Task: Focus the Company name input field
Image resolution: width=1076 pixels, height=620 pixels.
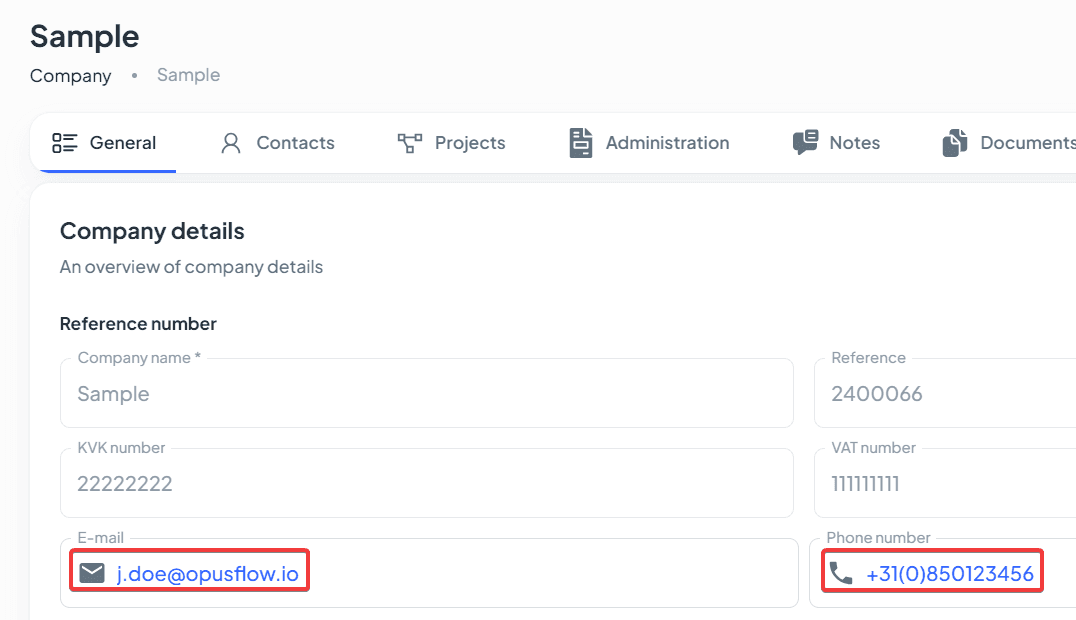Action: click(427, 394)
